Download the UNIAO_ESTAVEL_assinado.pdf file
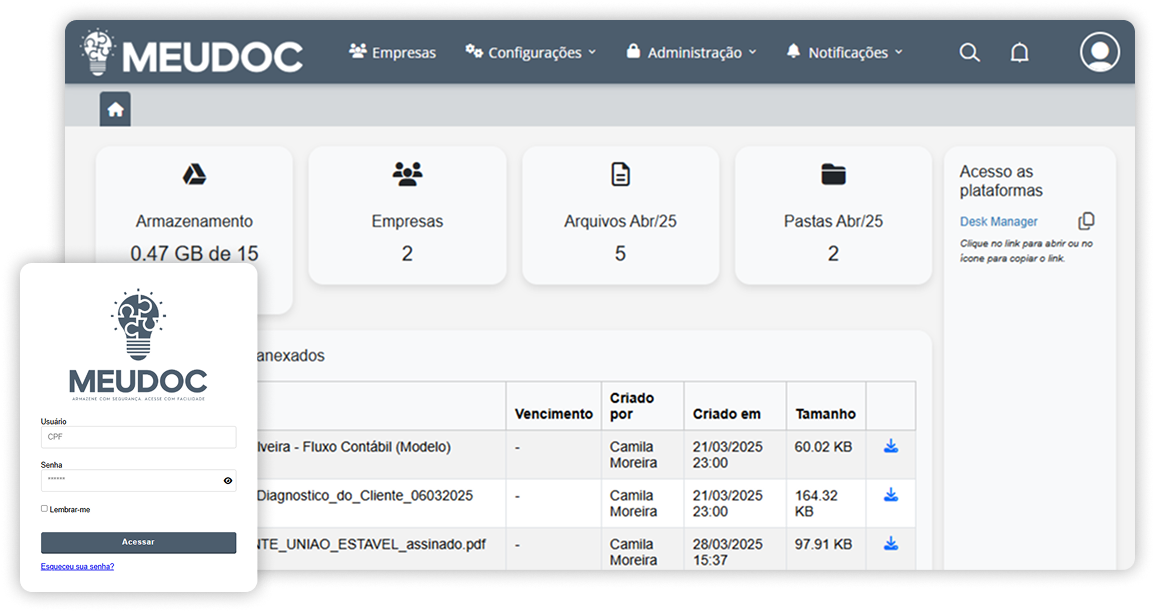This screenshot has height=612, width=1155. click(x=890, y=544)
